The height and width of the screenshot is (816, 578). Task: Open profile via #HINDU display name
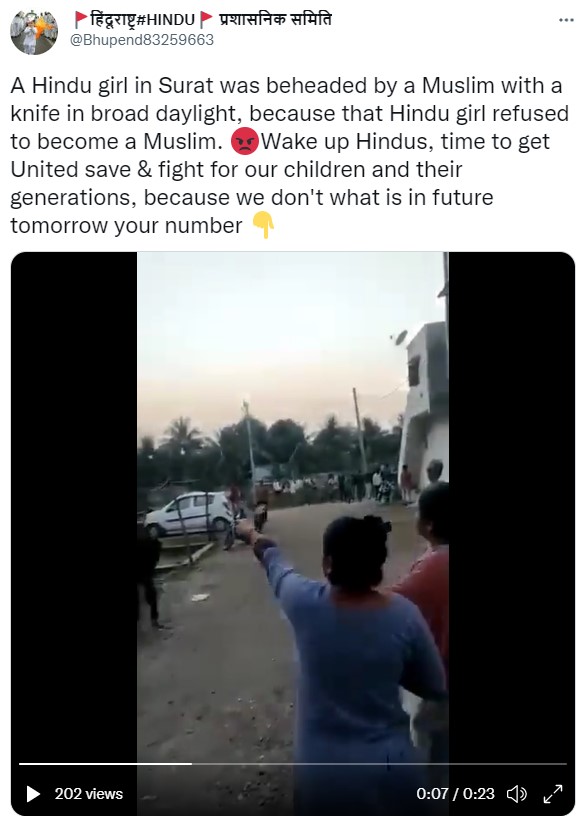pyautogui.click(x=143, y=20)
